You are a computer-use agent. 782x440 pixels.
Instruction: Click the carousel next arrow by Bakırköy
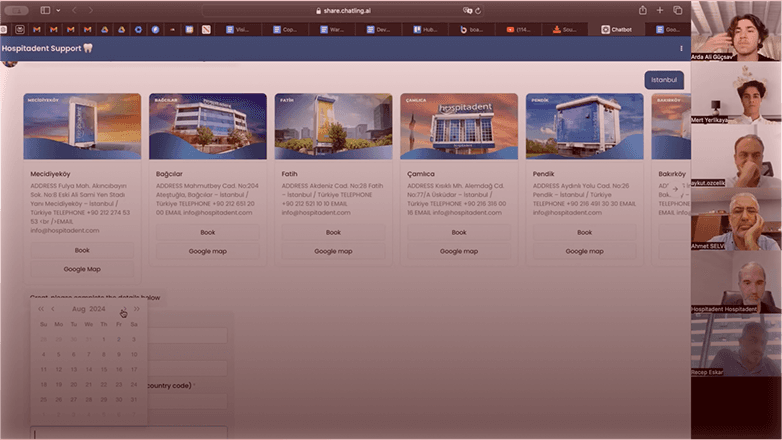pos(675,189)
